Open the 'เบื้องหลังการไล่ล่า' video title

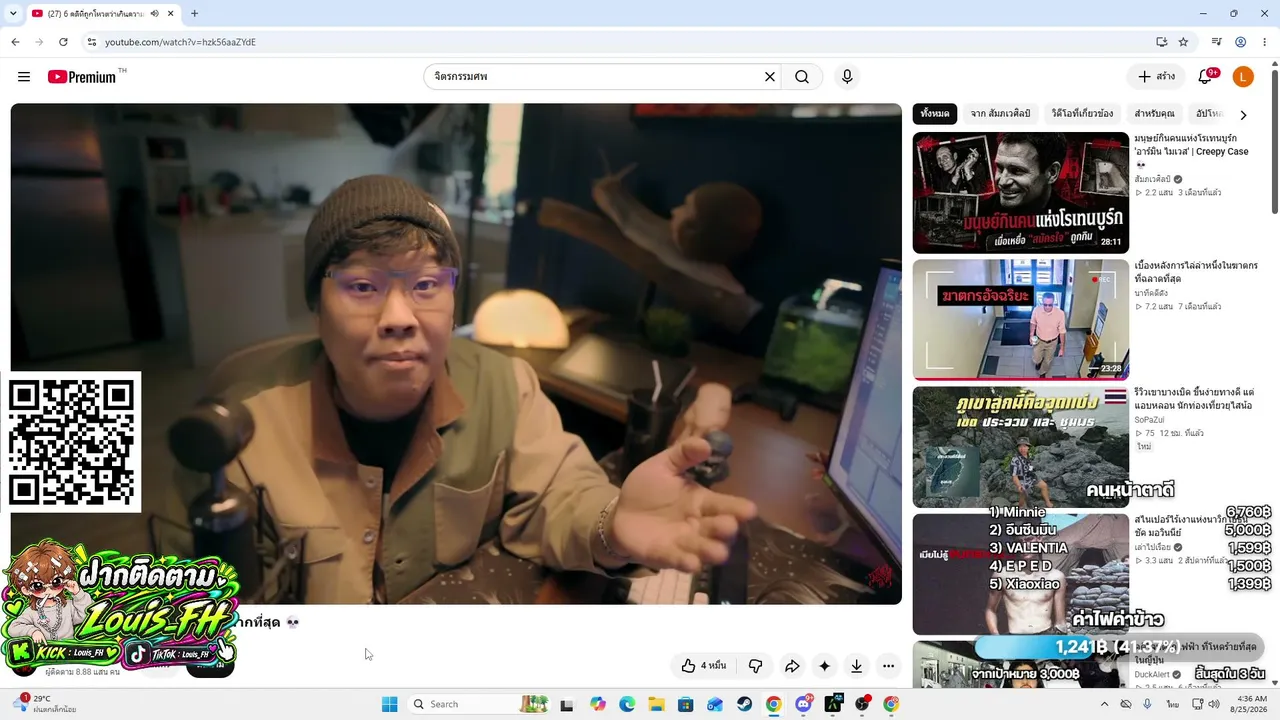(x=1196, y=272)
